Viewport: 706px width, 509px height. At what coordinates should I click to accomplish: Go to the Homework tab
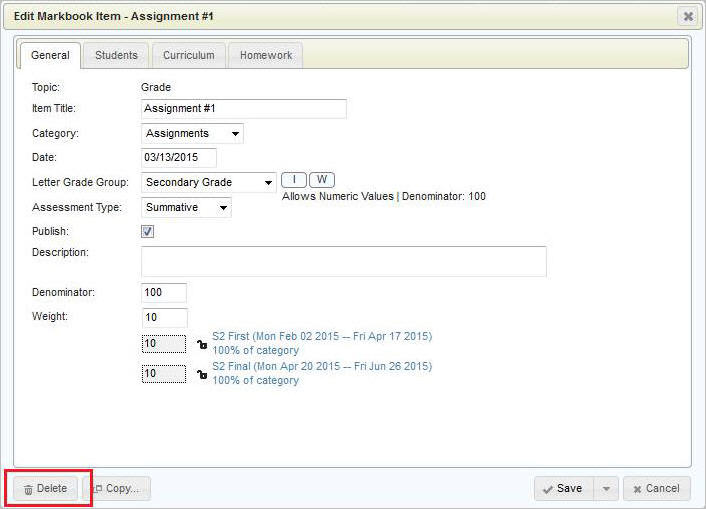266,56
